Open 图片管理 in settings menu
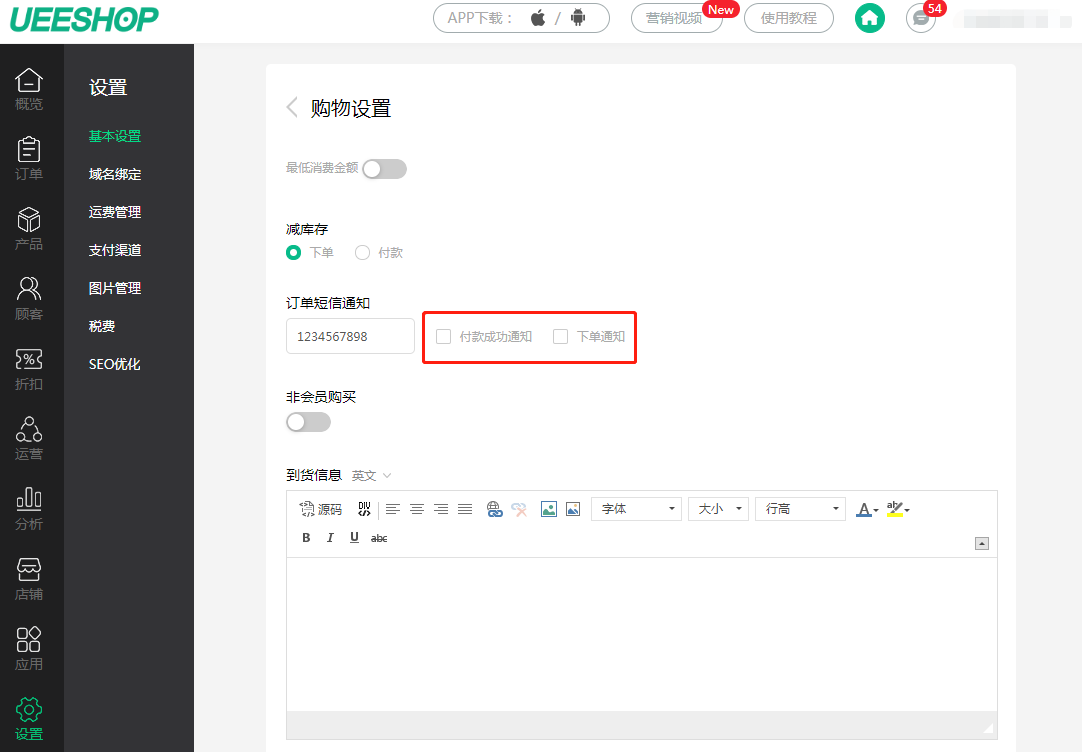Viewport: 1082px width, 752px height. coord(115,288)
